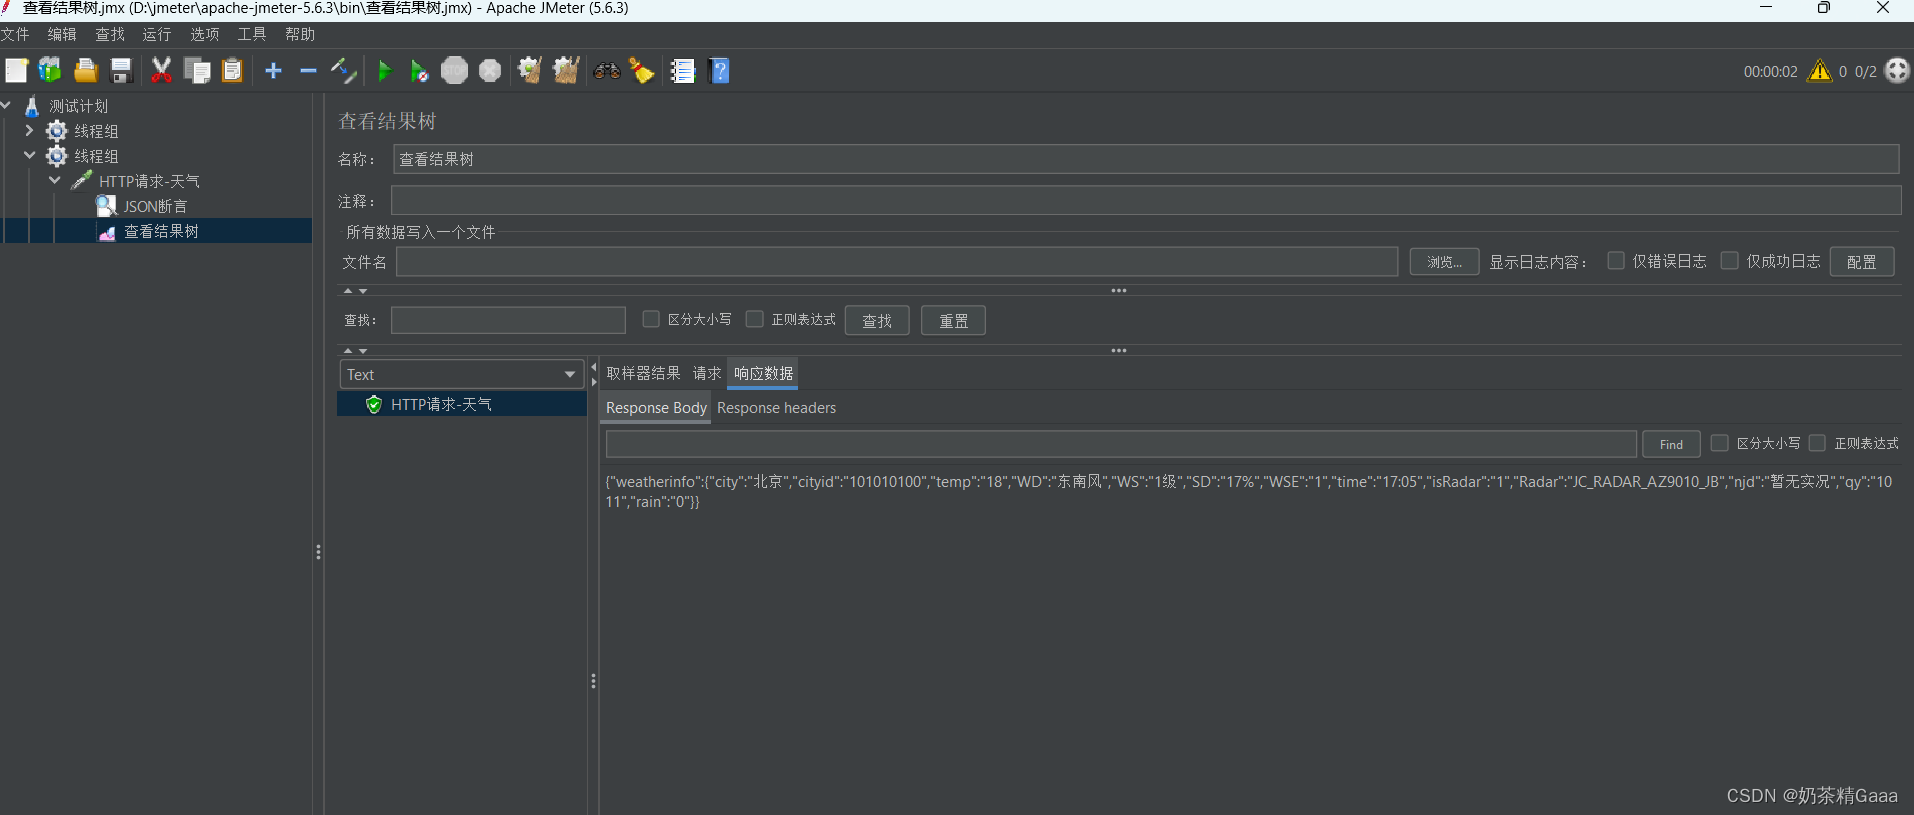Click the New test plan icon
The height and width of the screenshot is (815, 1914).
click(x=16, y=71)
